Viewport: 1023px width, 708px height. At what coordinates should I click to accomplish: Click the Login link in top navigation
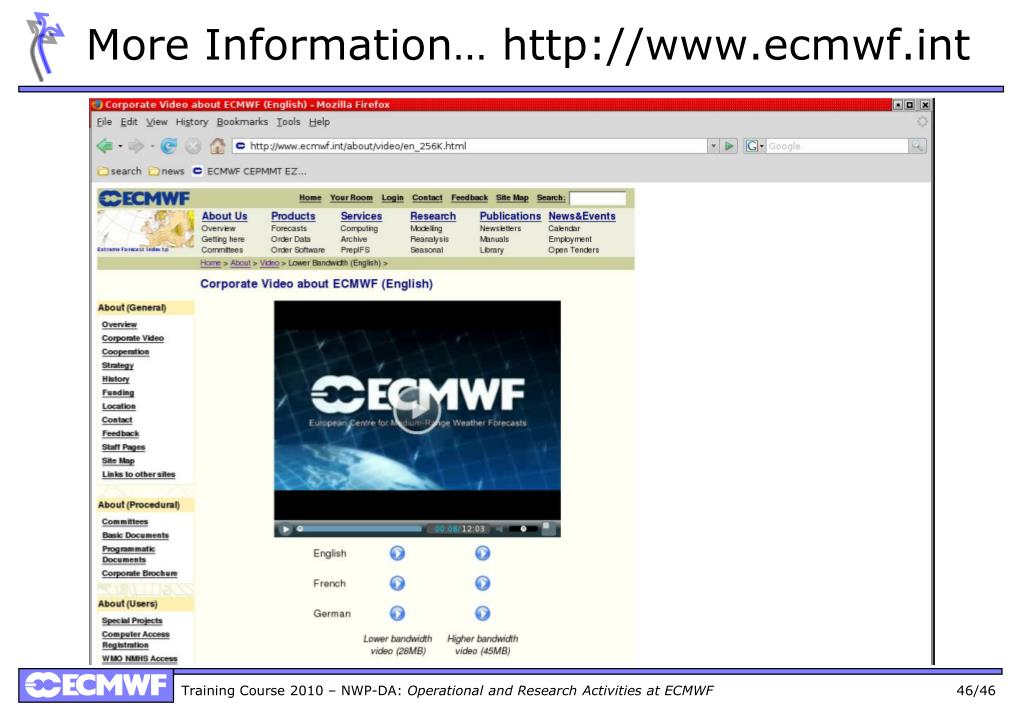click(x=392, y=198)
